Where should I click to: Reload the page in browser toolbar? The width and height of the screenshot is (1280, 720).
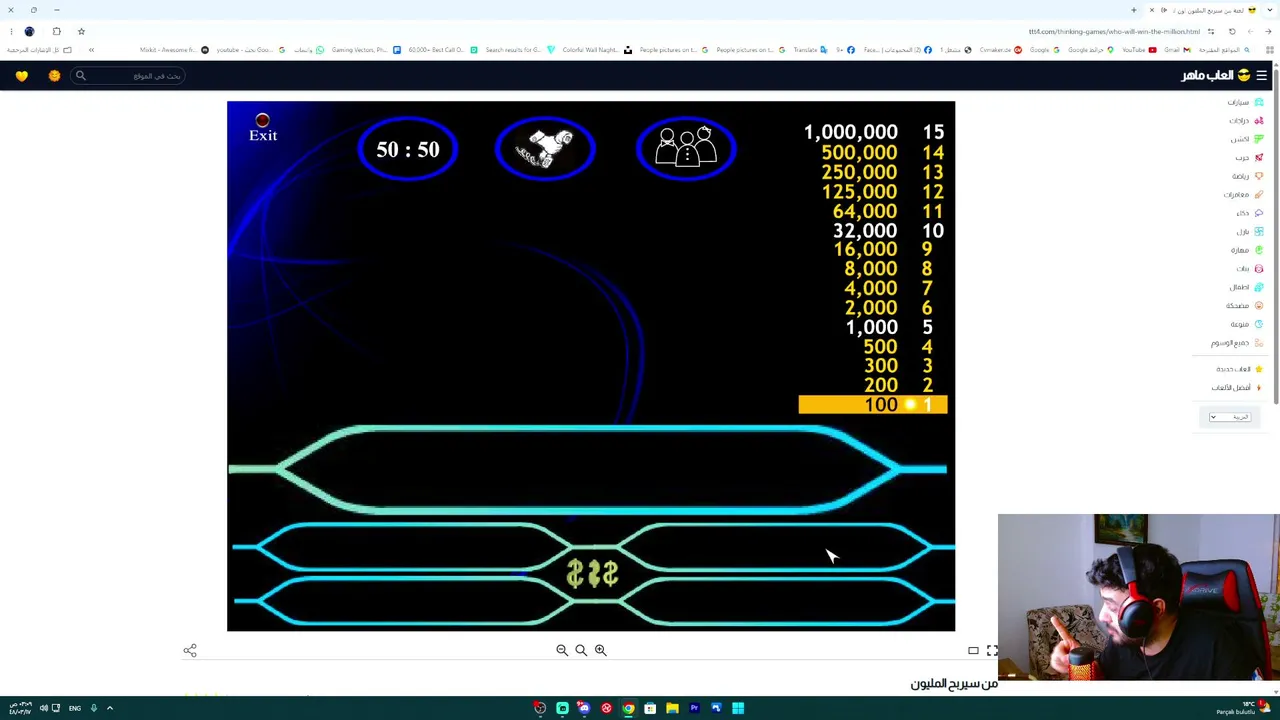(1232, 31)
